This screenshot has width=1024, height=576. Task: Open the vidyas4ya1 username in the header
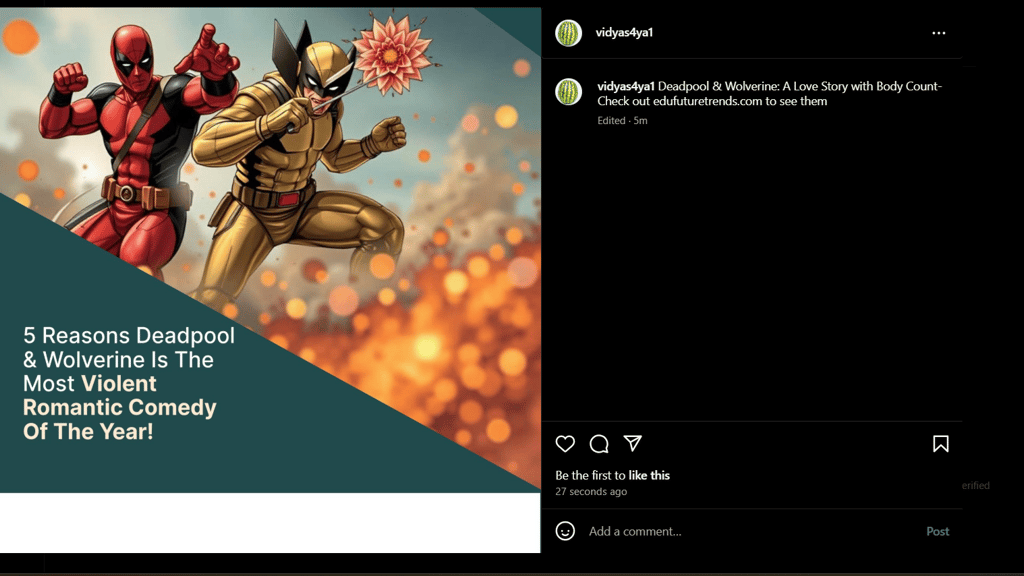point(624,33)
